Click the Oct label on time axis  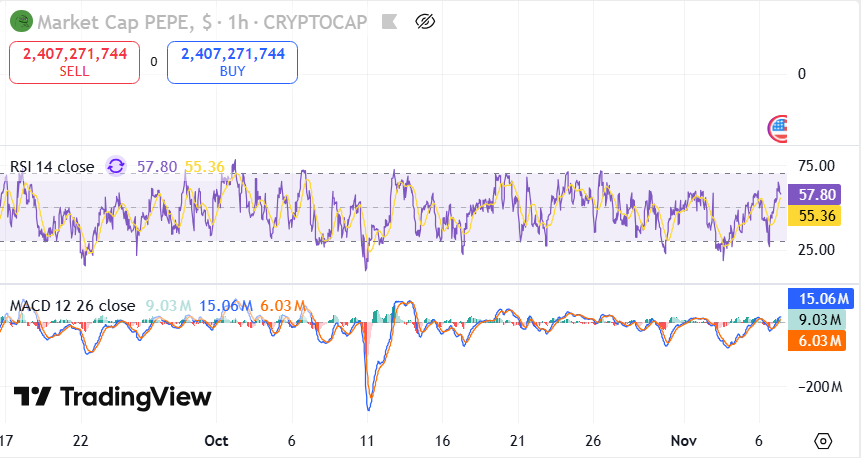216,441
